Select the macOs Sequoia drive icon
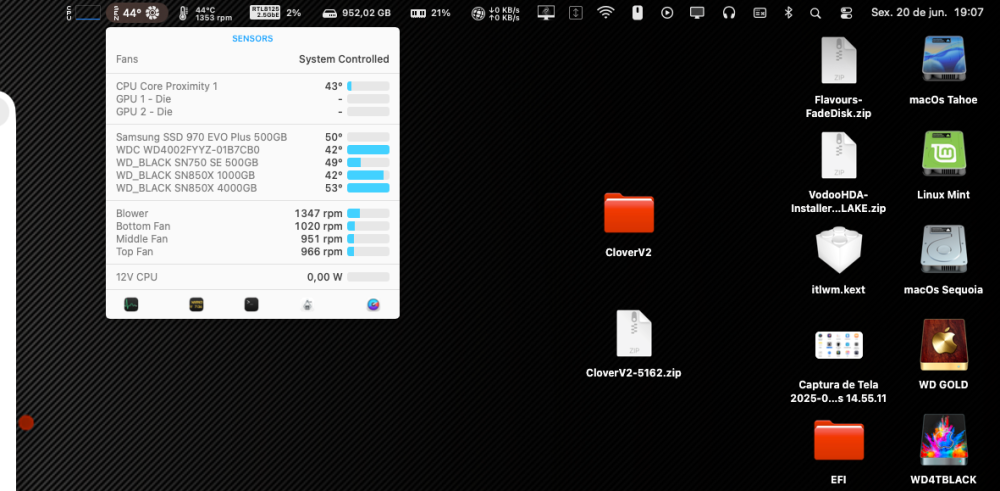This screenshot has width=1000, height=491. (x=944, y=249)
